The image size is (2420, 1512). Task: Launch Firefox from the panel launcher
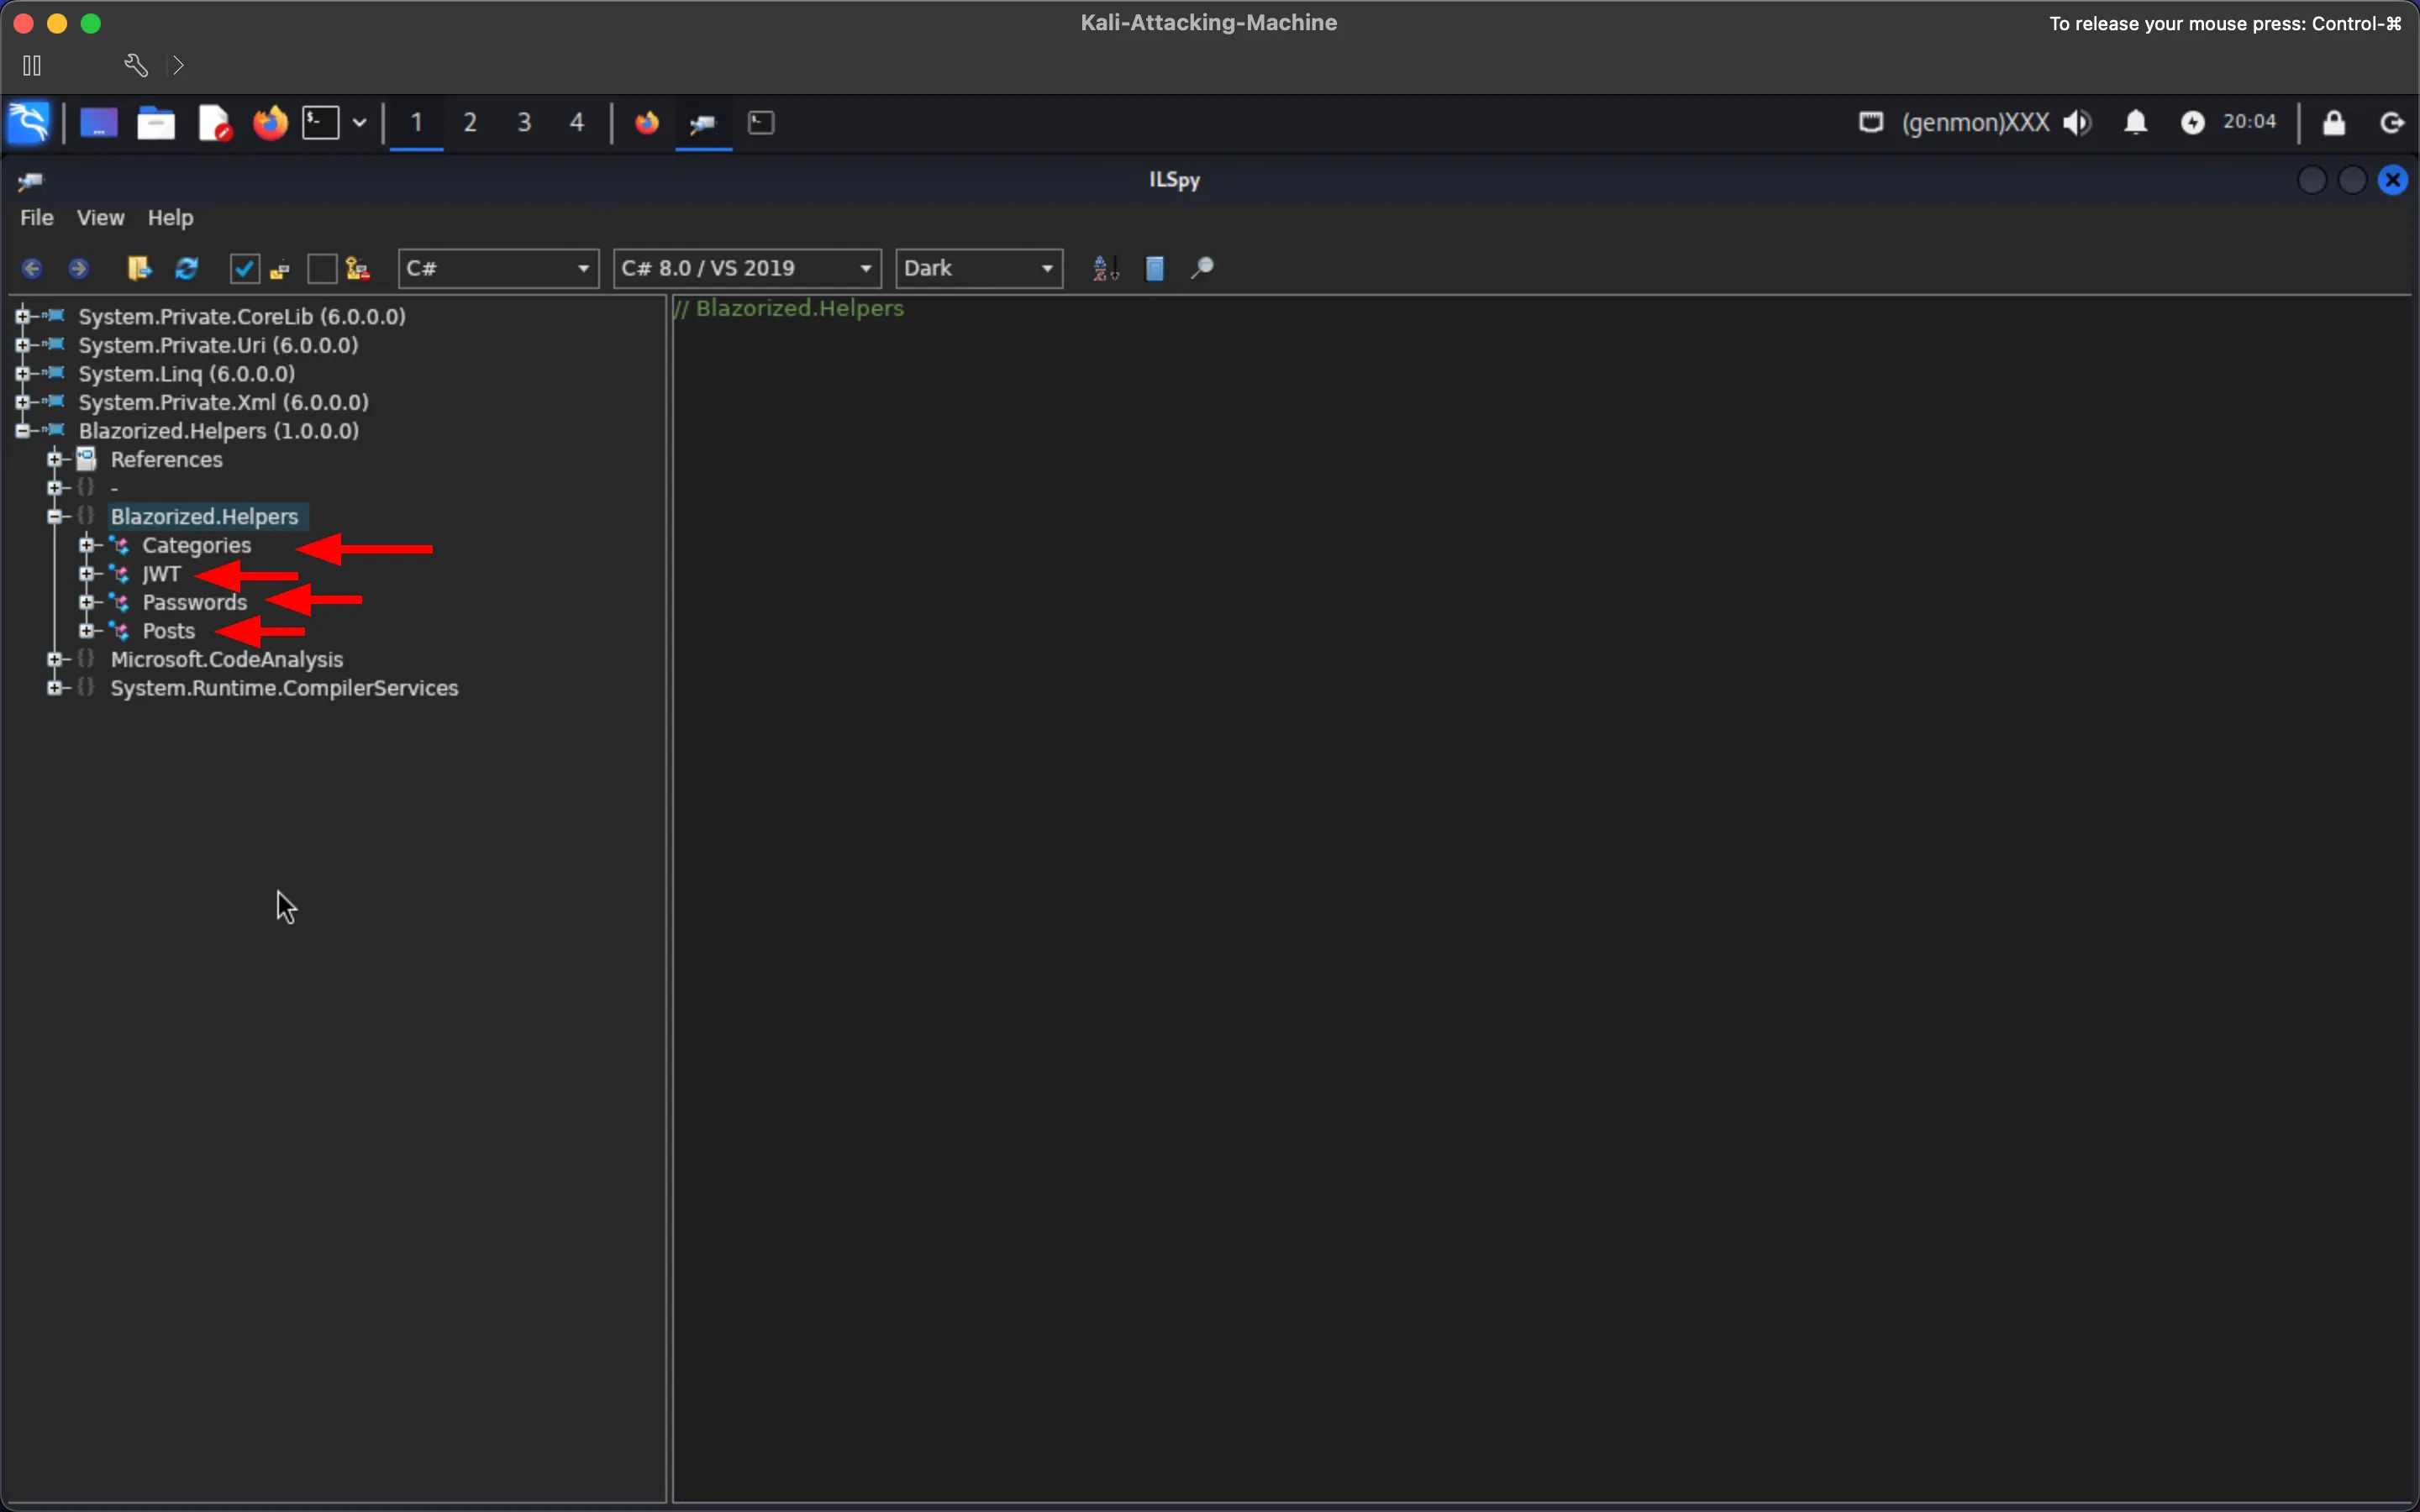(x=270, y=123)
